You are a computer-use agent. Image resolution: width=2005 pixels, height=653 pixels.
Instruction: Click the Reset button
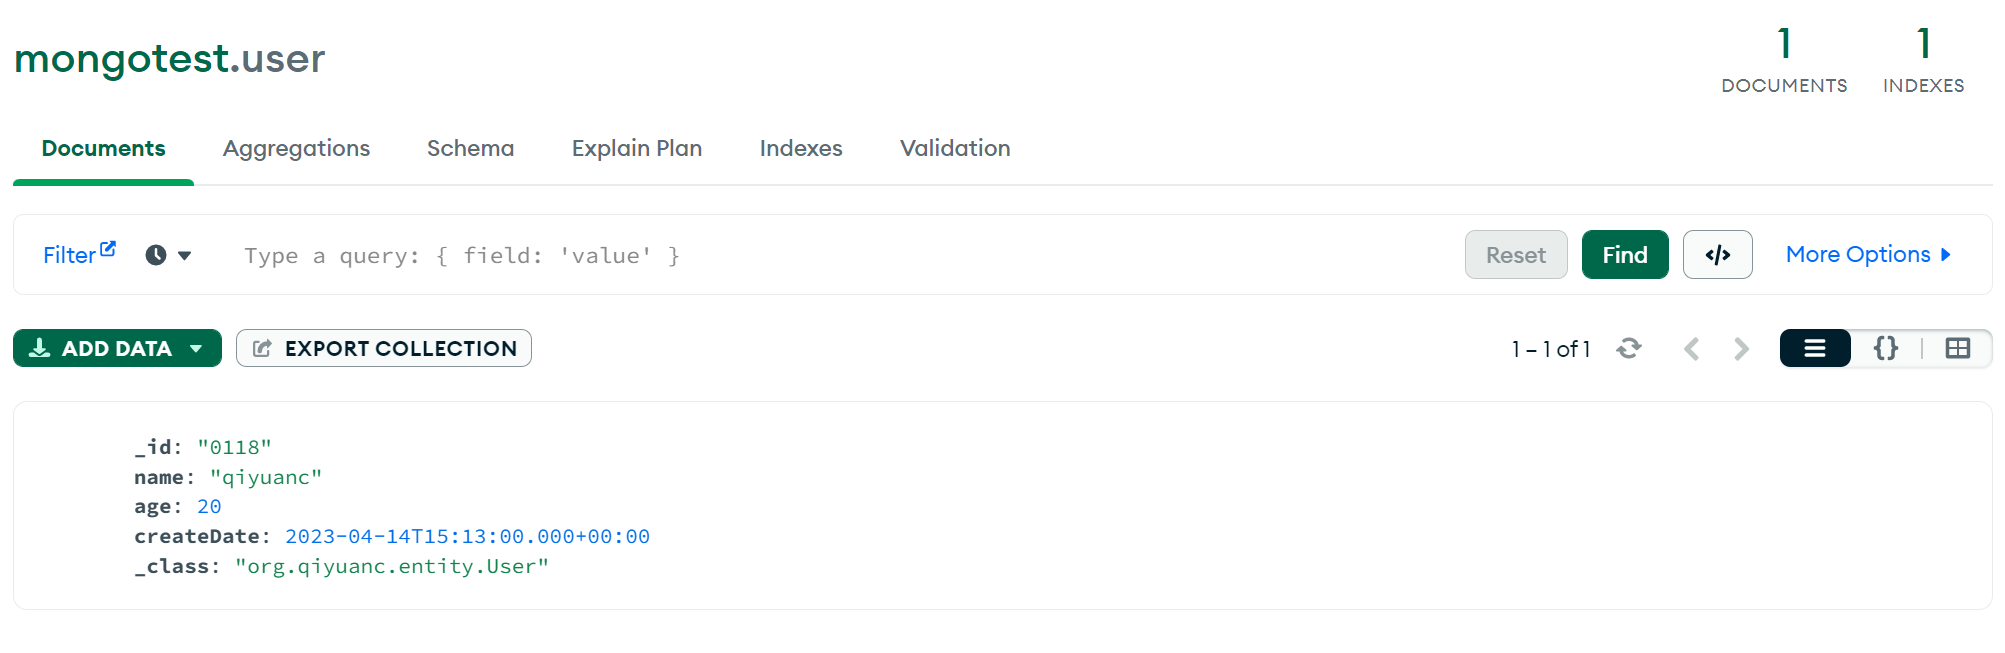tap(1515, 255)
